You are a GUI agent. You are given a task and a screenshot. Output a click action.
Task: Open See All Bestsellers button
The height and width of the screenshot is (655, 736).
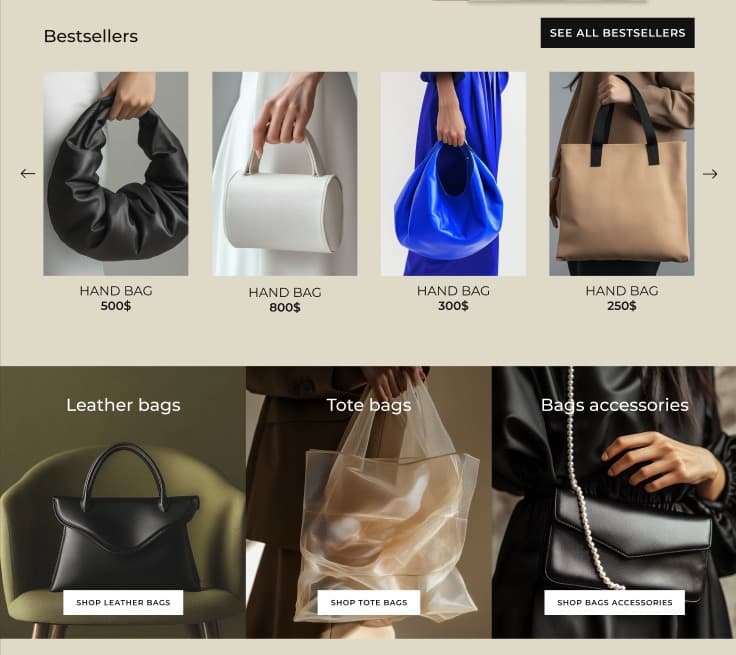coord(617,33)
